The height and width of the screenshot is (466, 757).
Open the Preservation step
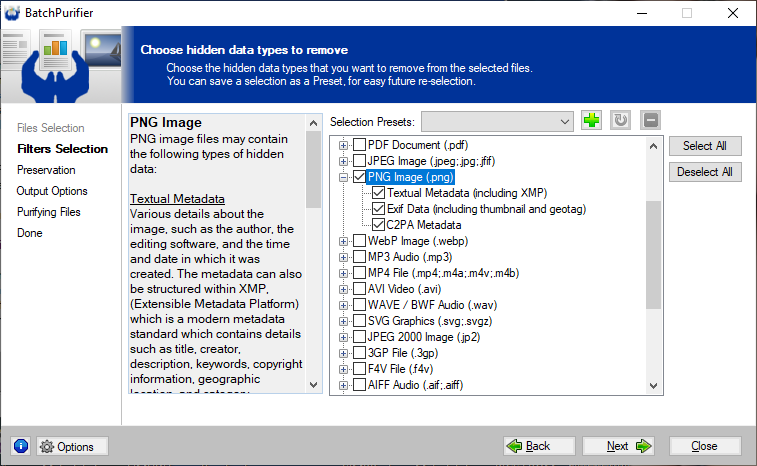point(46,170)
